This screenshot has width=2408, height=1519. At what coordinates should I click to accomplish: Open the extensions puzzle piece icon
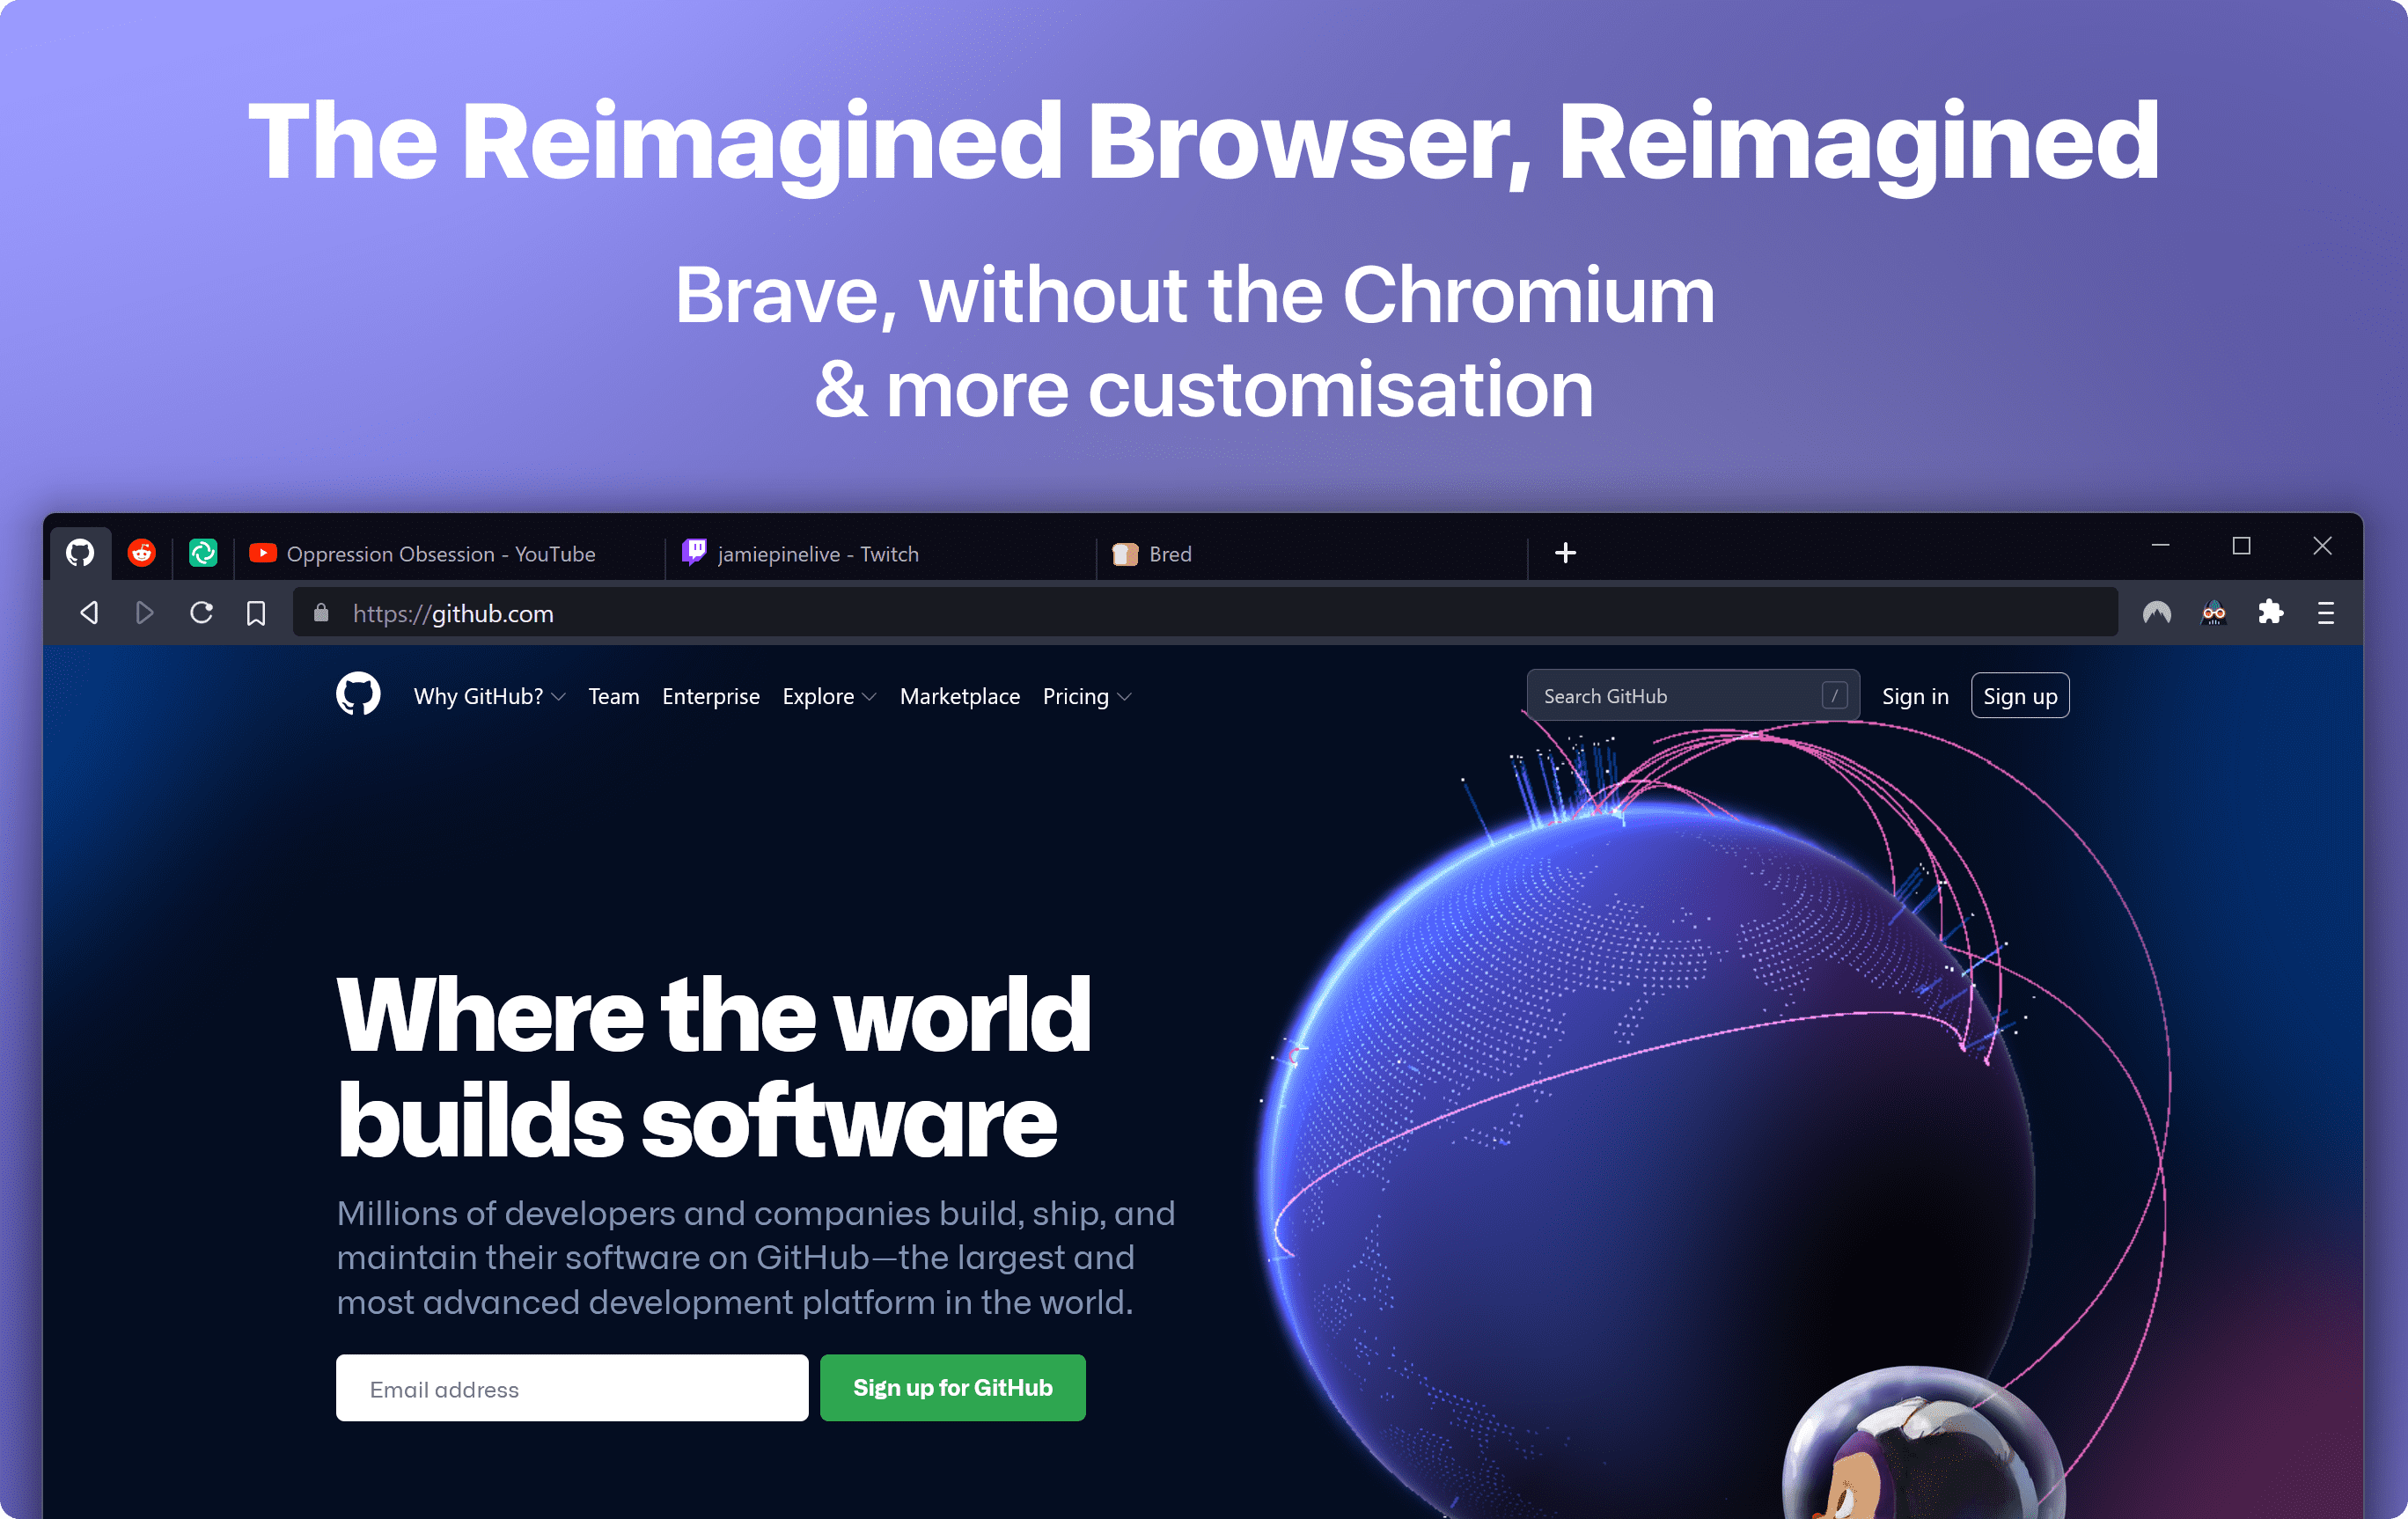2273,613
